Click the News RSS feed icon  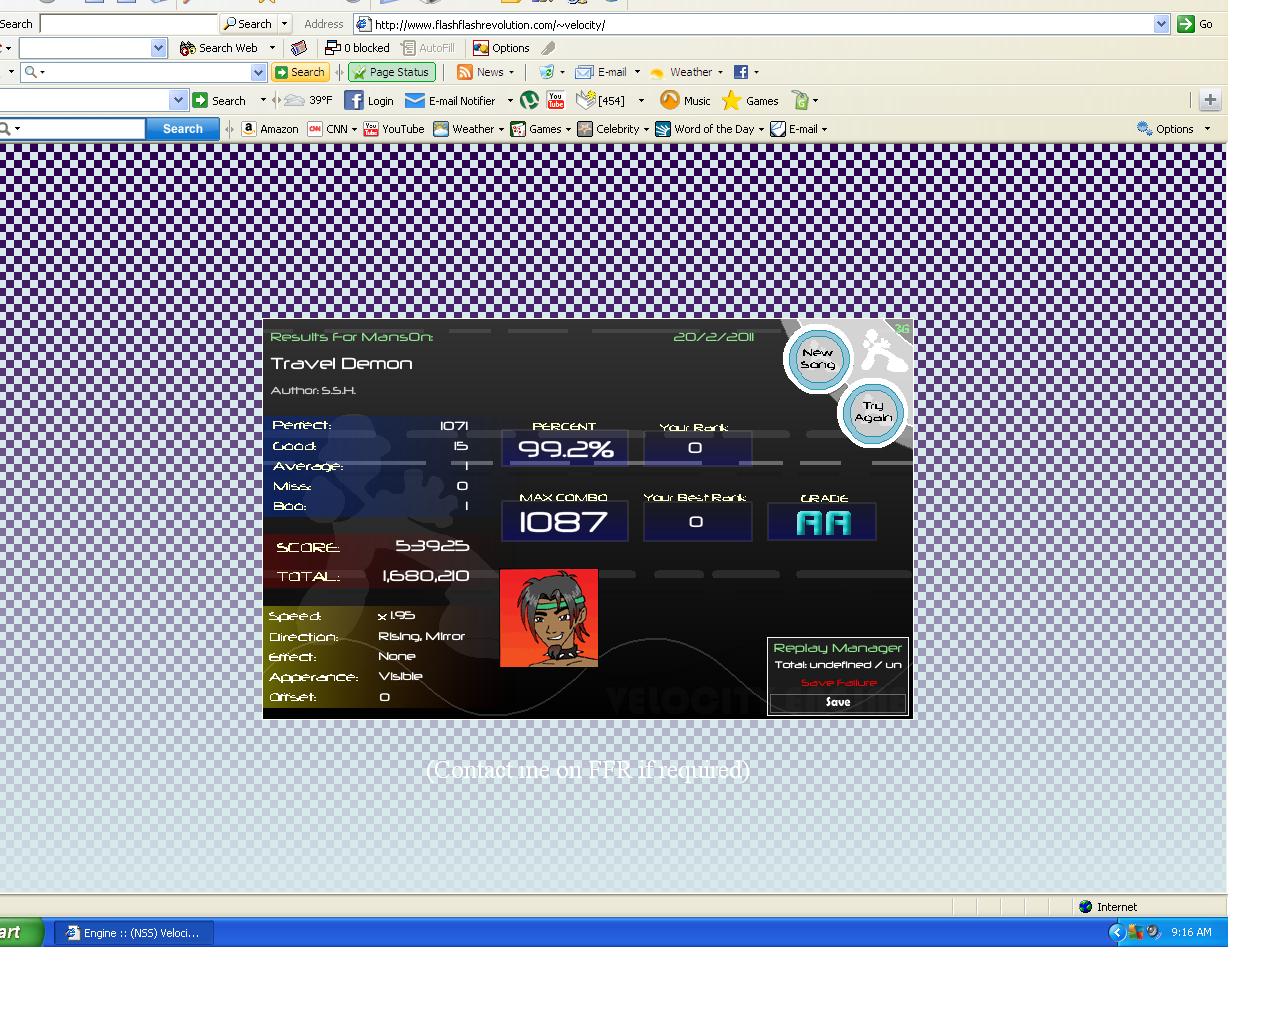(465, 72)
